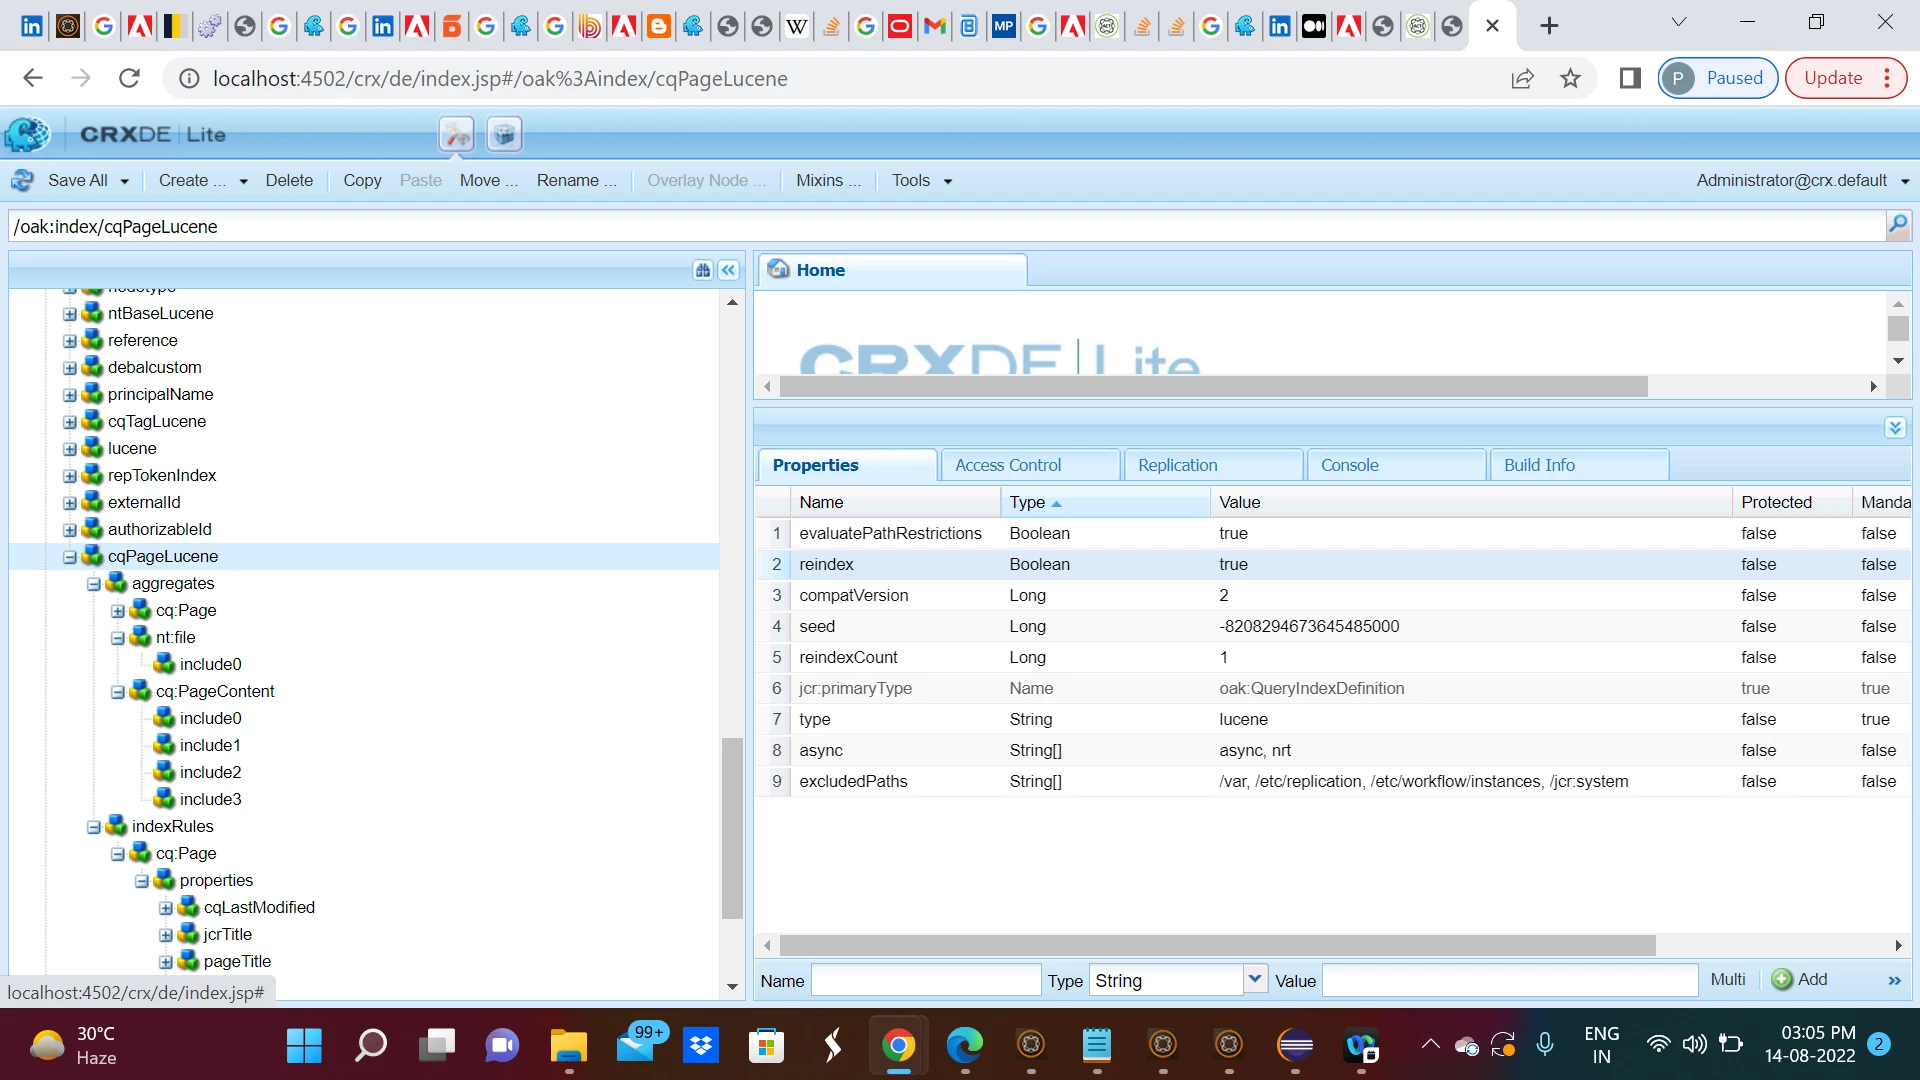Viewport: 1920px width, 1080px height.
Task: Click the property Value input field
Action: [1509, 980]
